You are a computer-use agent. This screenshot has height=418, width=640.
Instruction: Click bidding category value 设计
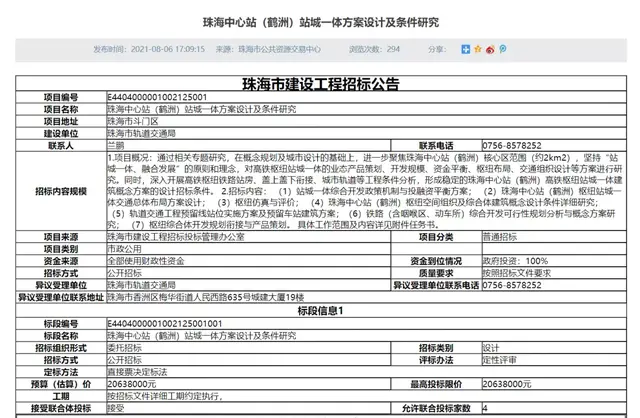click(491, 348)
